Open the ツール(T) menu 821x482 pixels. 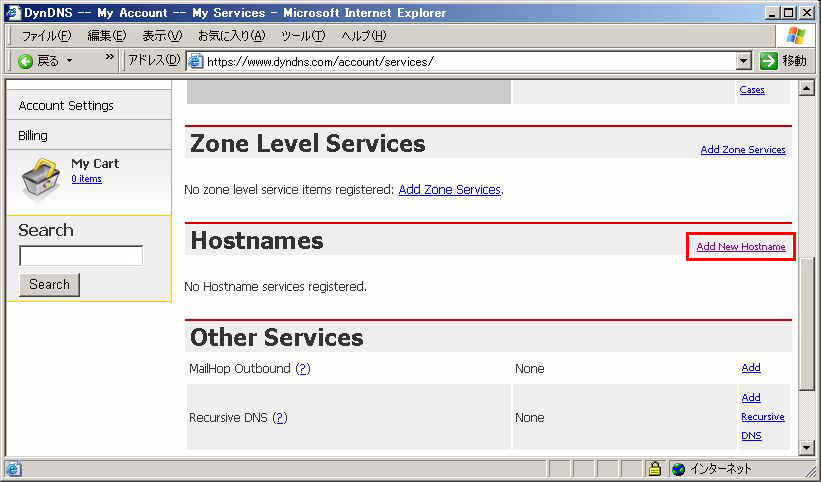click(x=303, y=36)
